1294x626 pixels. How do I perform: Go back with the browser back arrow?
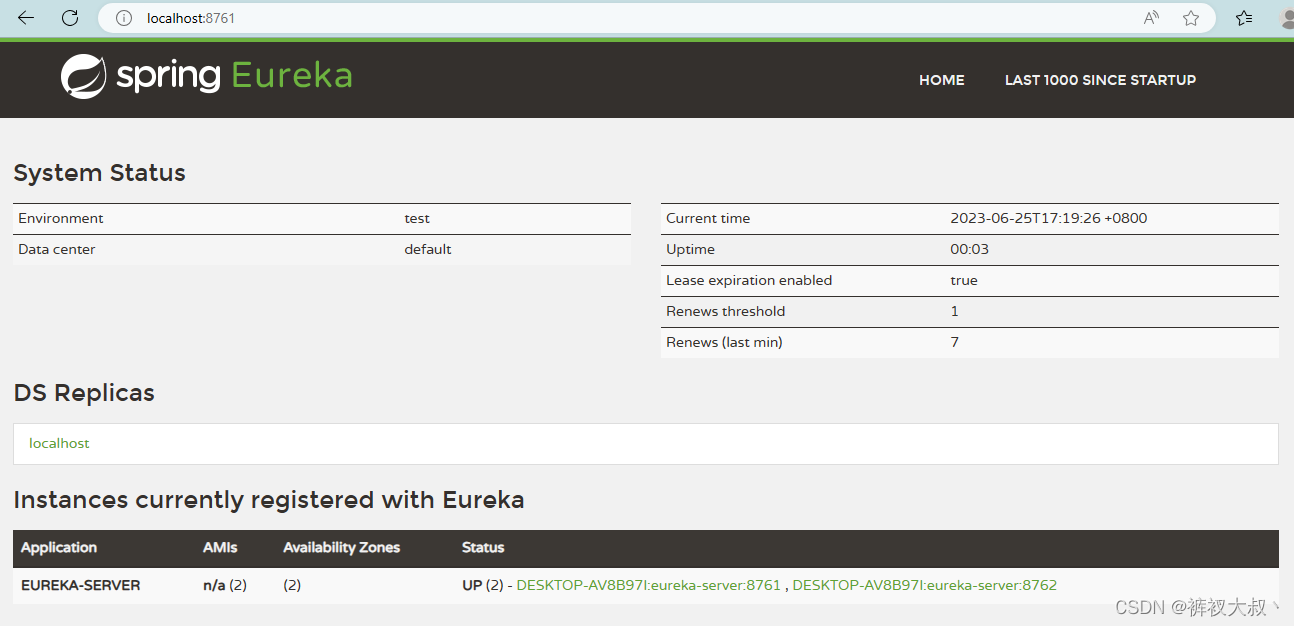(26, 18)
